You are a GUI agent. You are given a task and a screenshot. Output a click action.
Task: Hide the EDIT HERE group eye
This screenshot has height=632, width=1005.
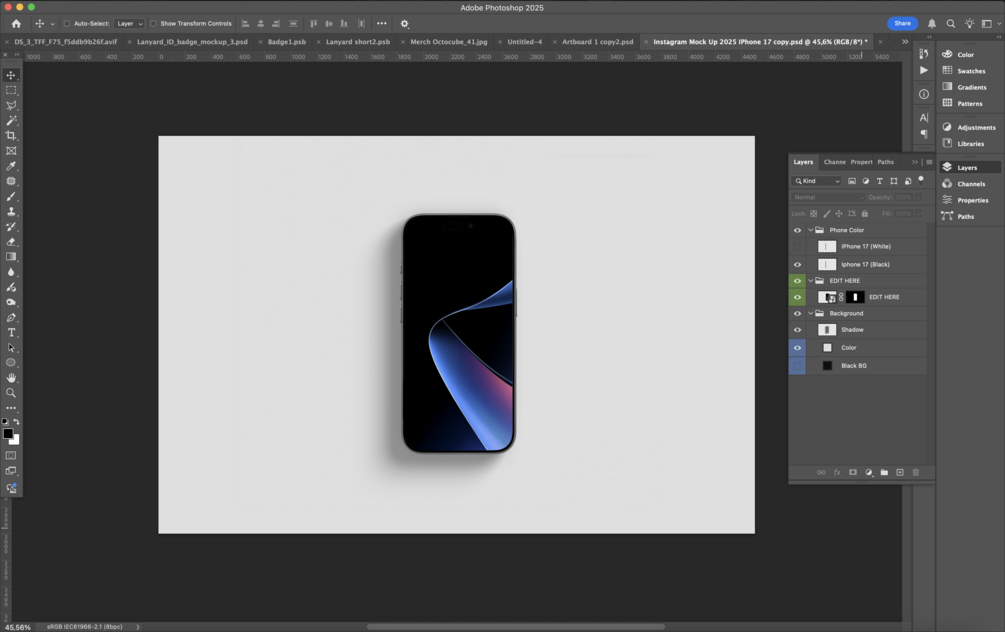click(x=797, y=281)
